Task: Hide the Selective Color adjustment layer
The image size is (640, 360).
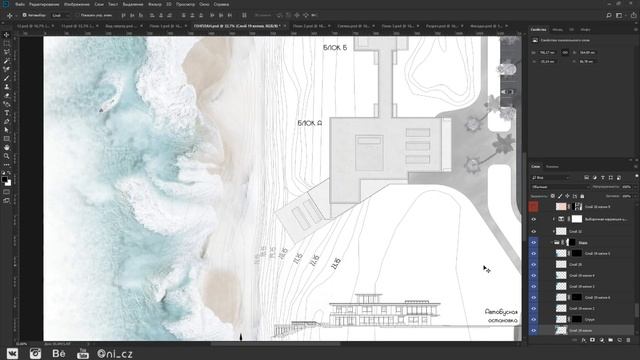Action: point(533,219)
